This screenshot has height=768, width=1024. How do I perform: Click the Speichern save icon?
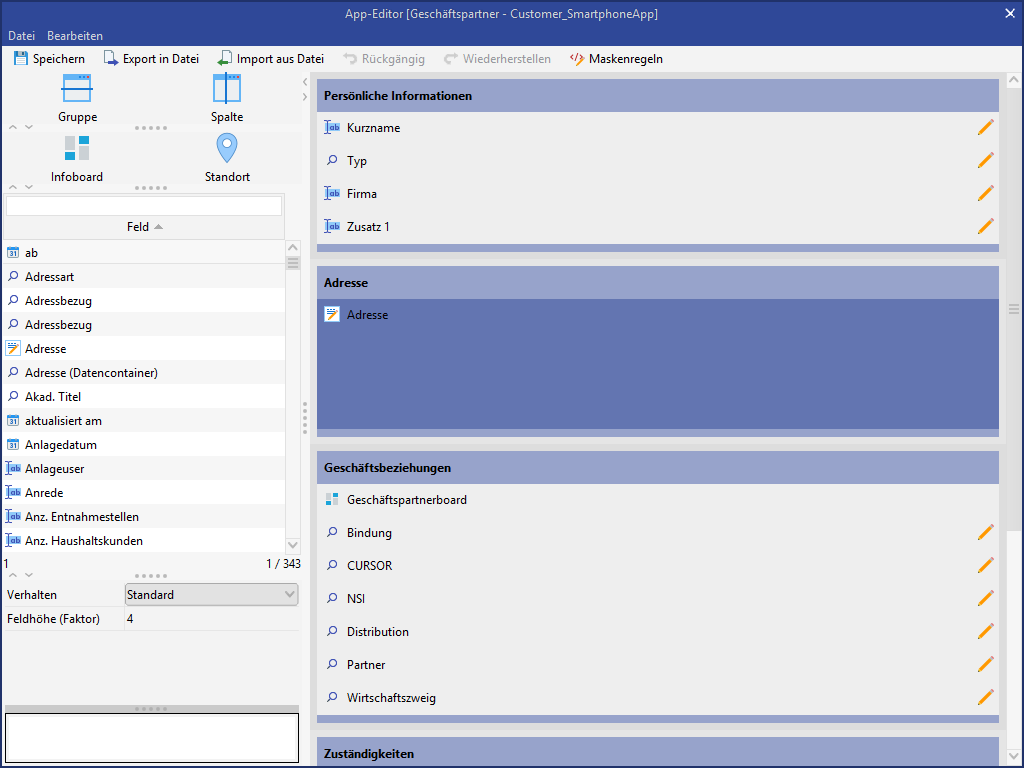pos(21,59)
